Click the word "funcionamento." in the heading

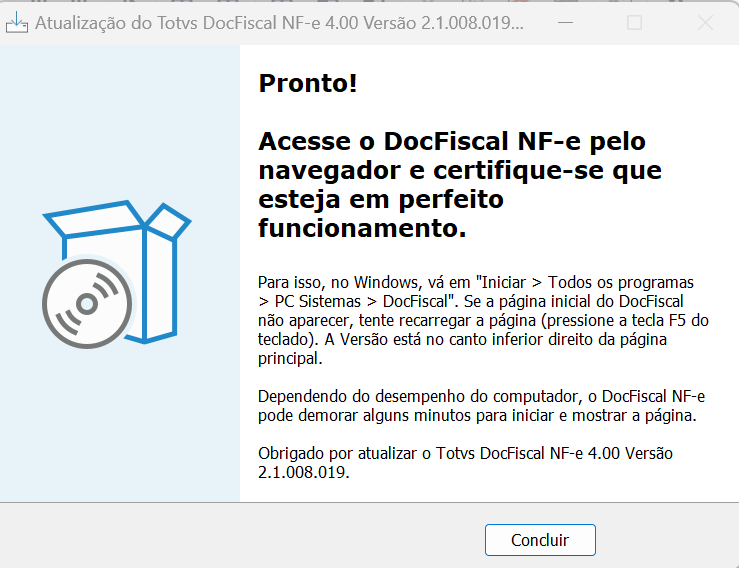pyautogui.click(x=362, y=228)
